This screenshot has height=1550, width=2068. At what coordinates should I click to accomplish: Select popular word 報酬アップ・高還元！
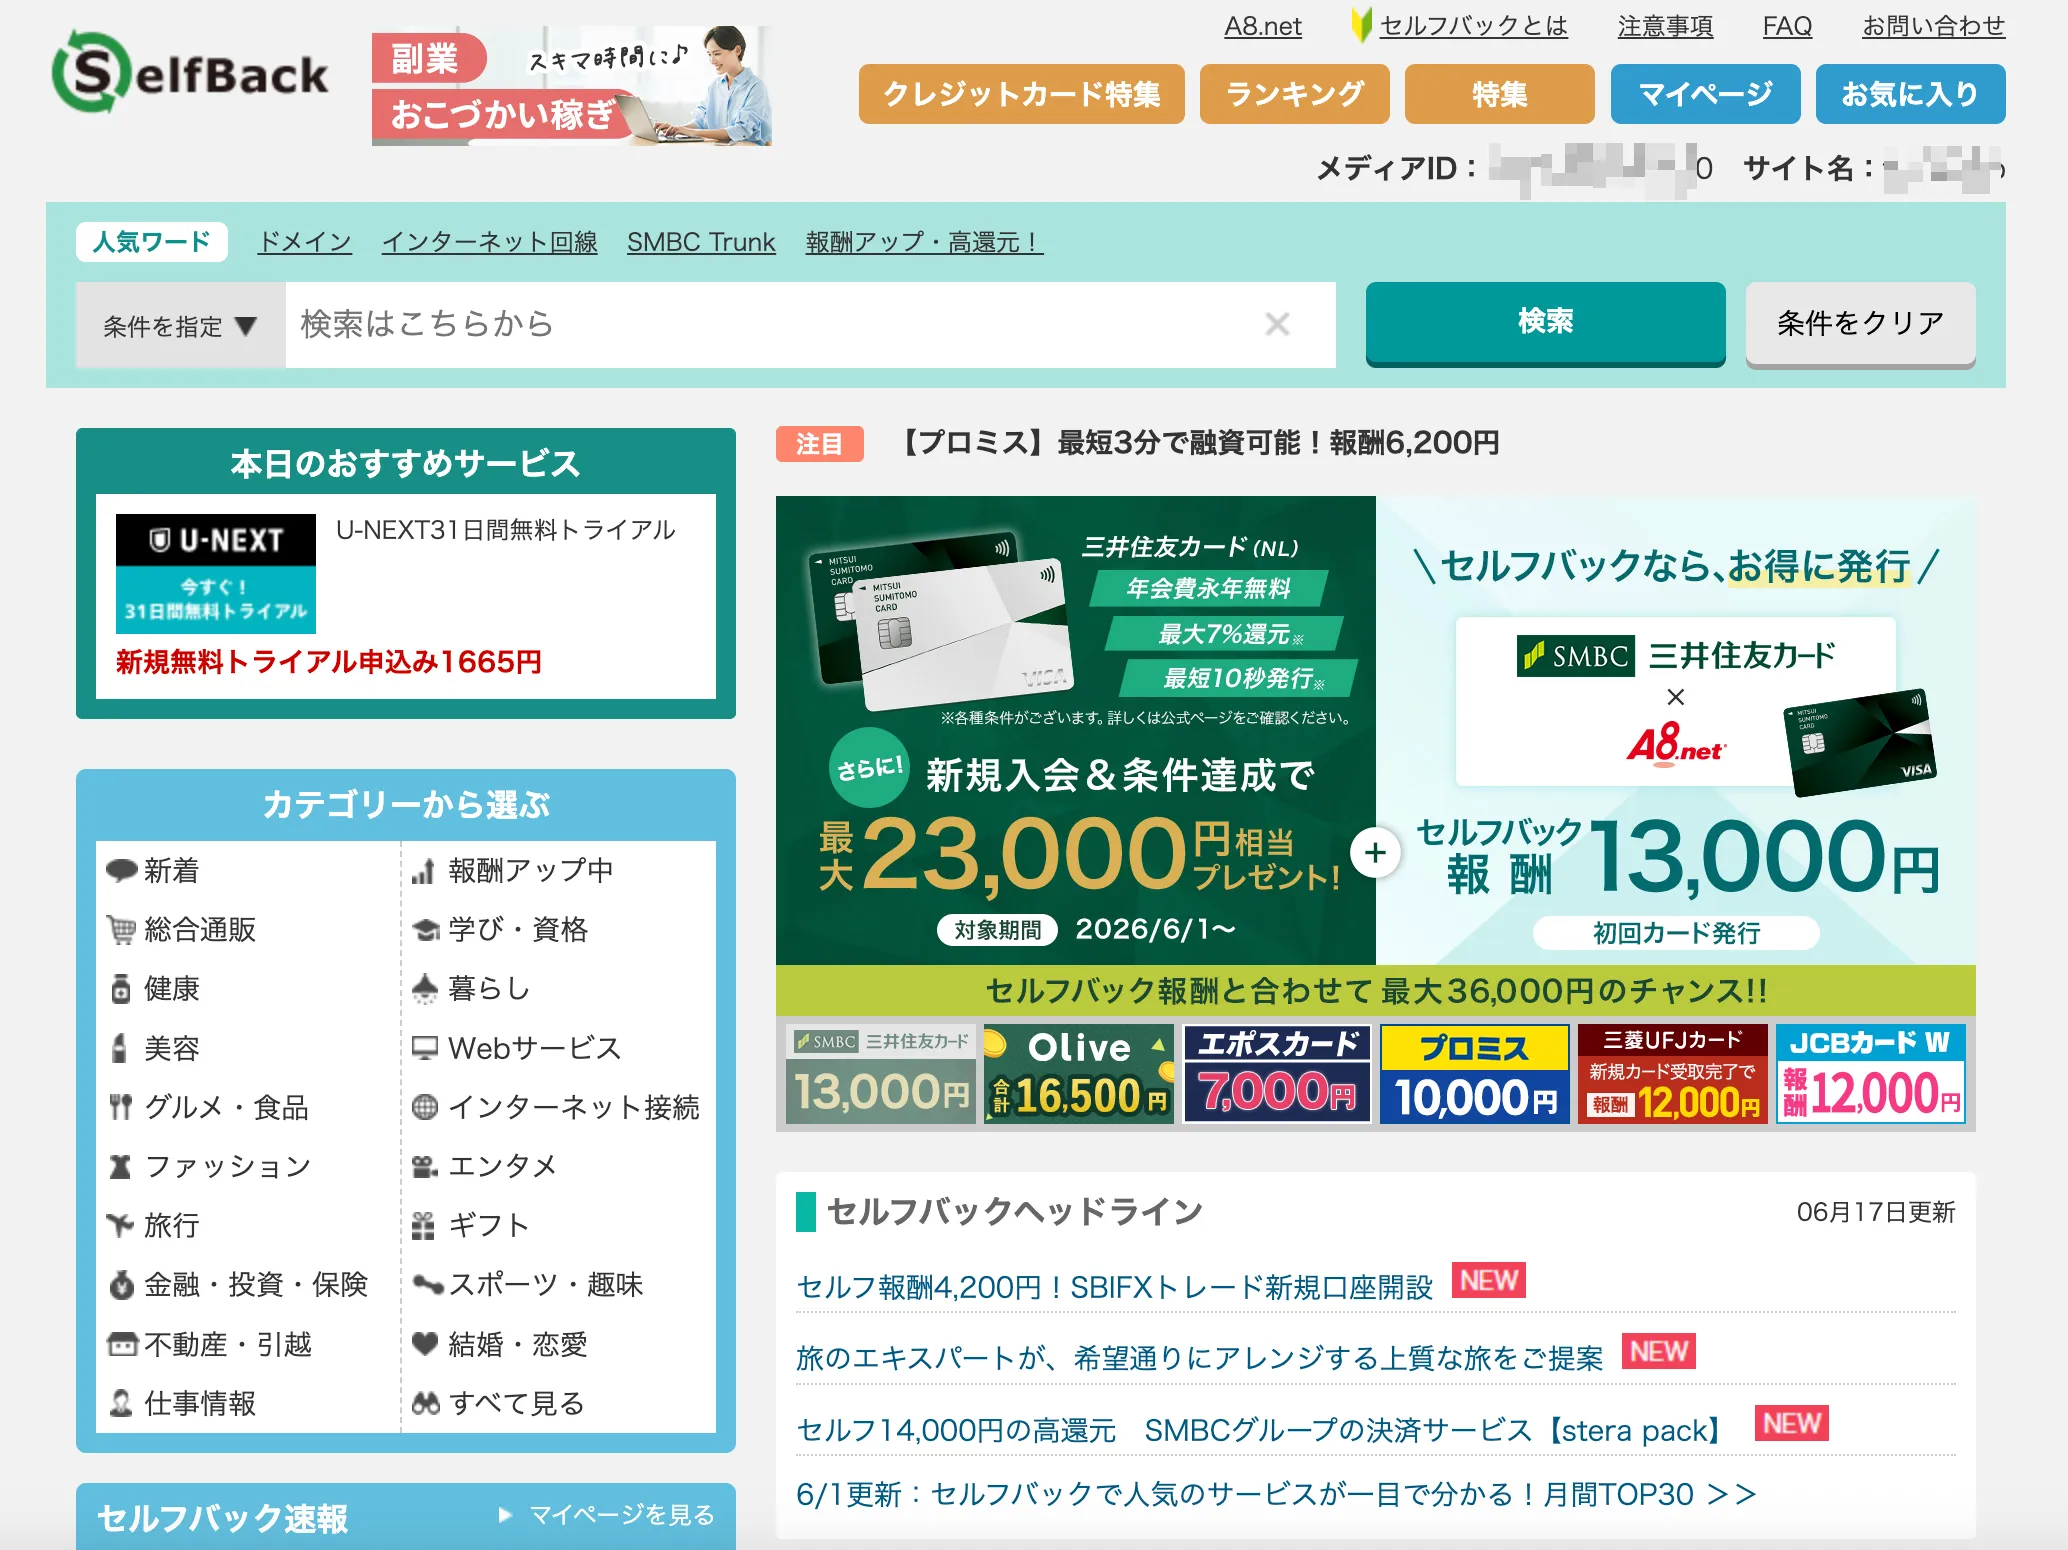(924, 242)
